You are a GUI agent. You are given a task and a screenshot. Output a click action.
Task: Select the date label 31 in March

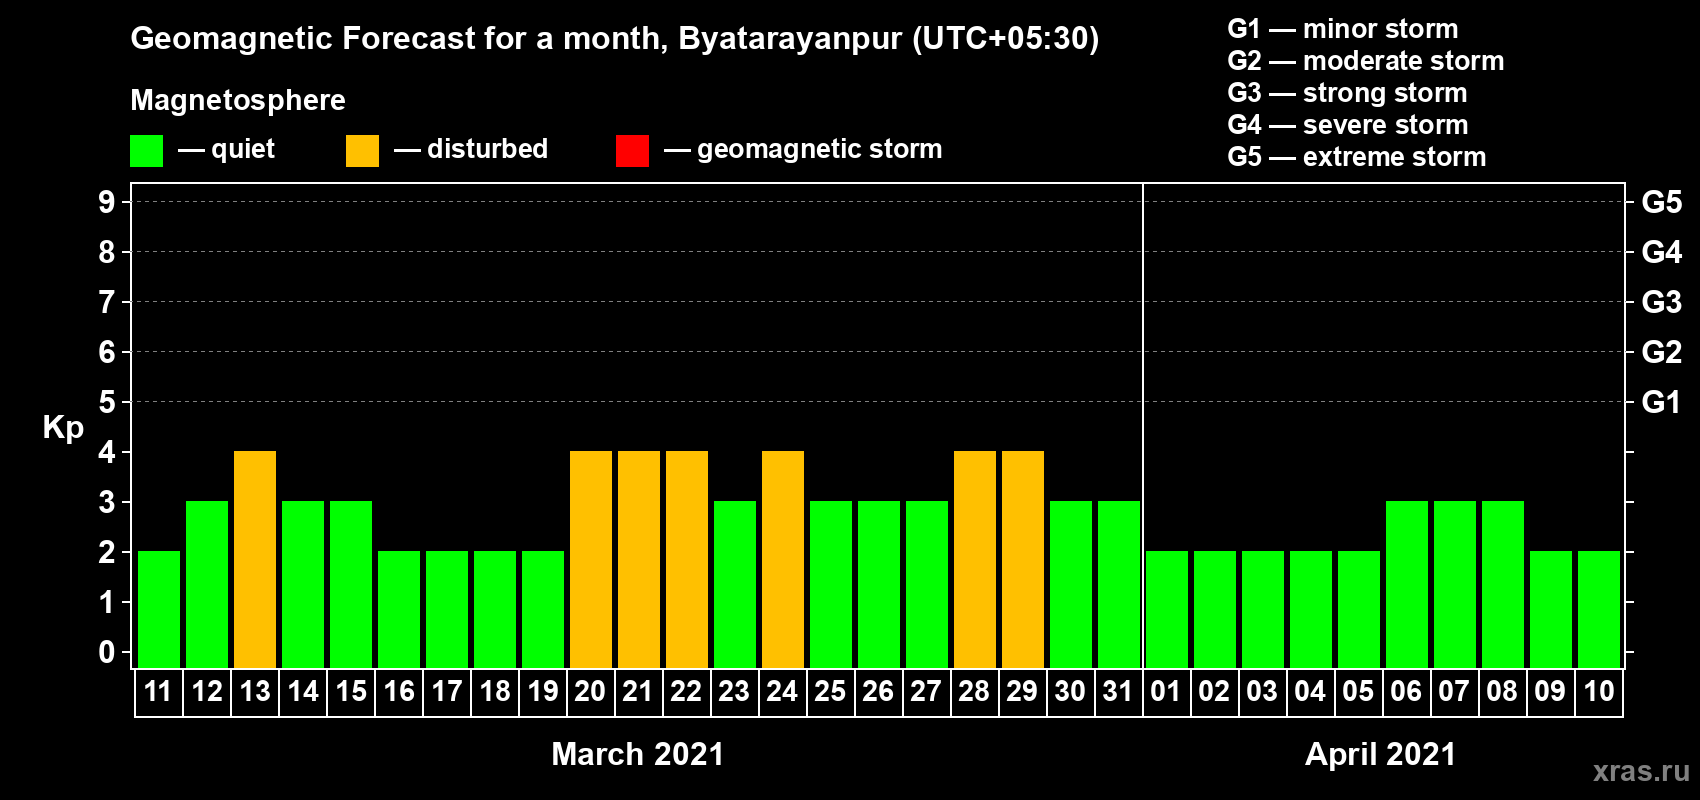pos(1118,691)
